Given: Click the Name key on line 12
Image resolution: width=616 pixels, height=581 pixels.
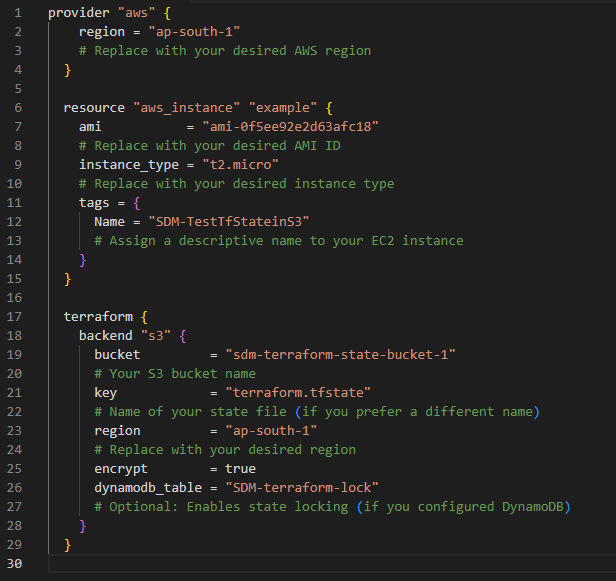Looking at the screenshot, I should pyautogui.click(x=109, y=222).
